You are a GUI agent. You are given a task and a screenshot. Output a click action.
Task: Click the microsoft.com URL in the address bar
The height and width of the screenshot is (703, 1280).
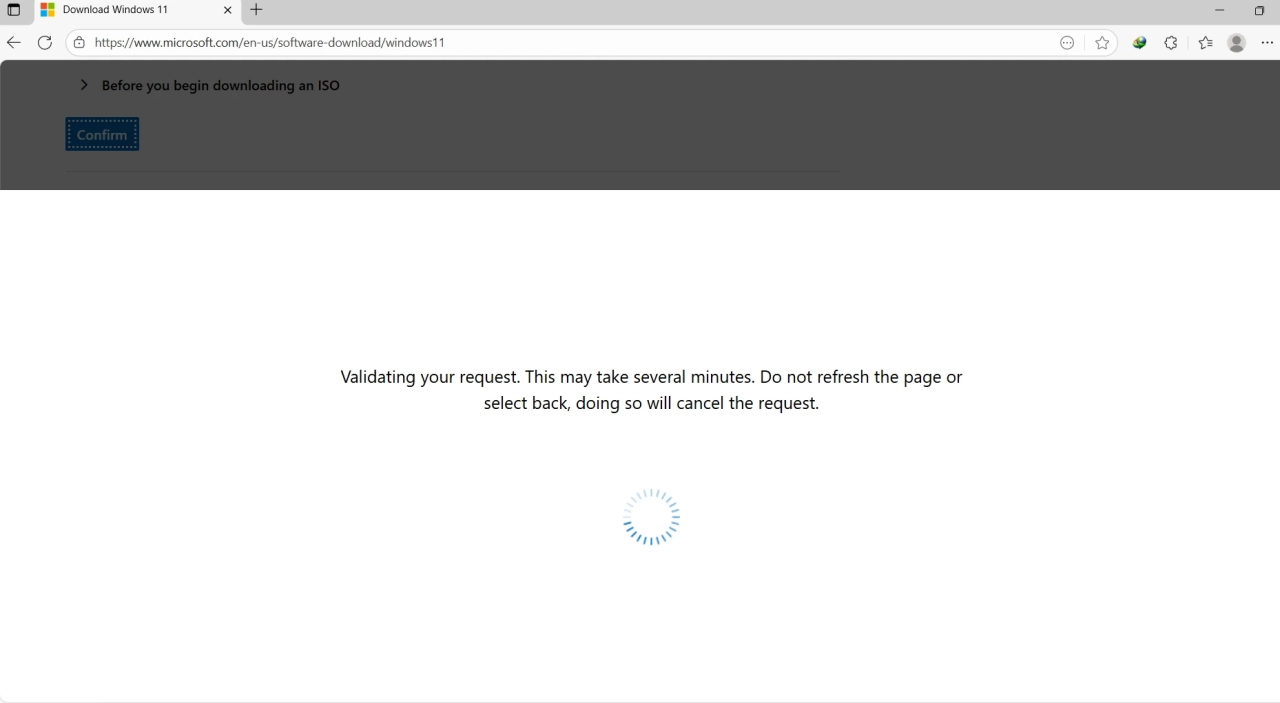coord(270,42)
